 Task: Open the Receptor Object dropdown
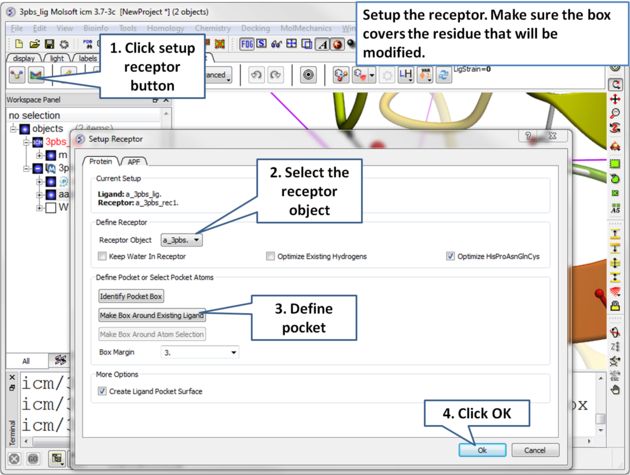point(182,240)
